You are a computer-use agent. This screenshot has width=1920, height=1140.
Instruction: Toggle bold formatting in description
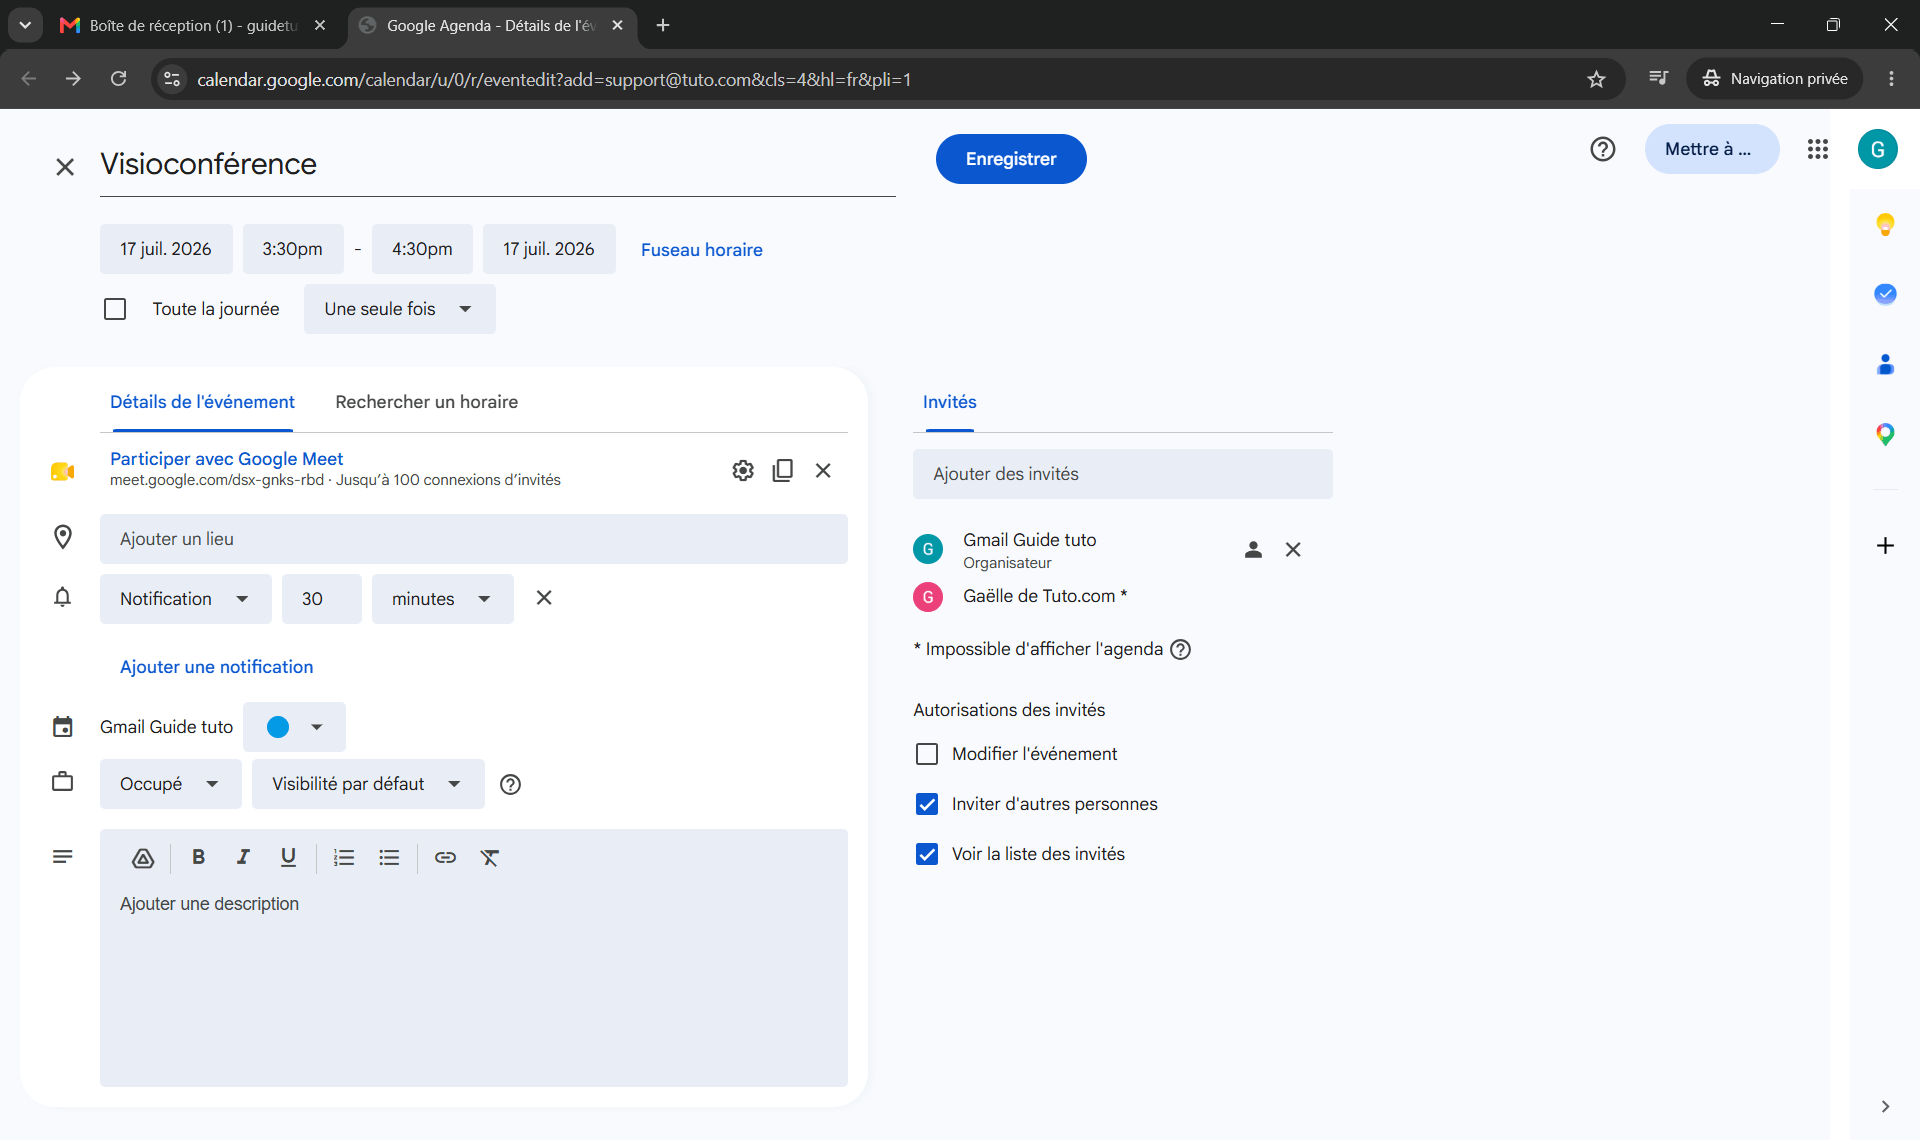click(198, 857)
